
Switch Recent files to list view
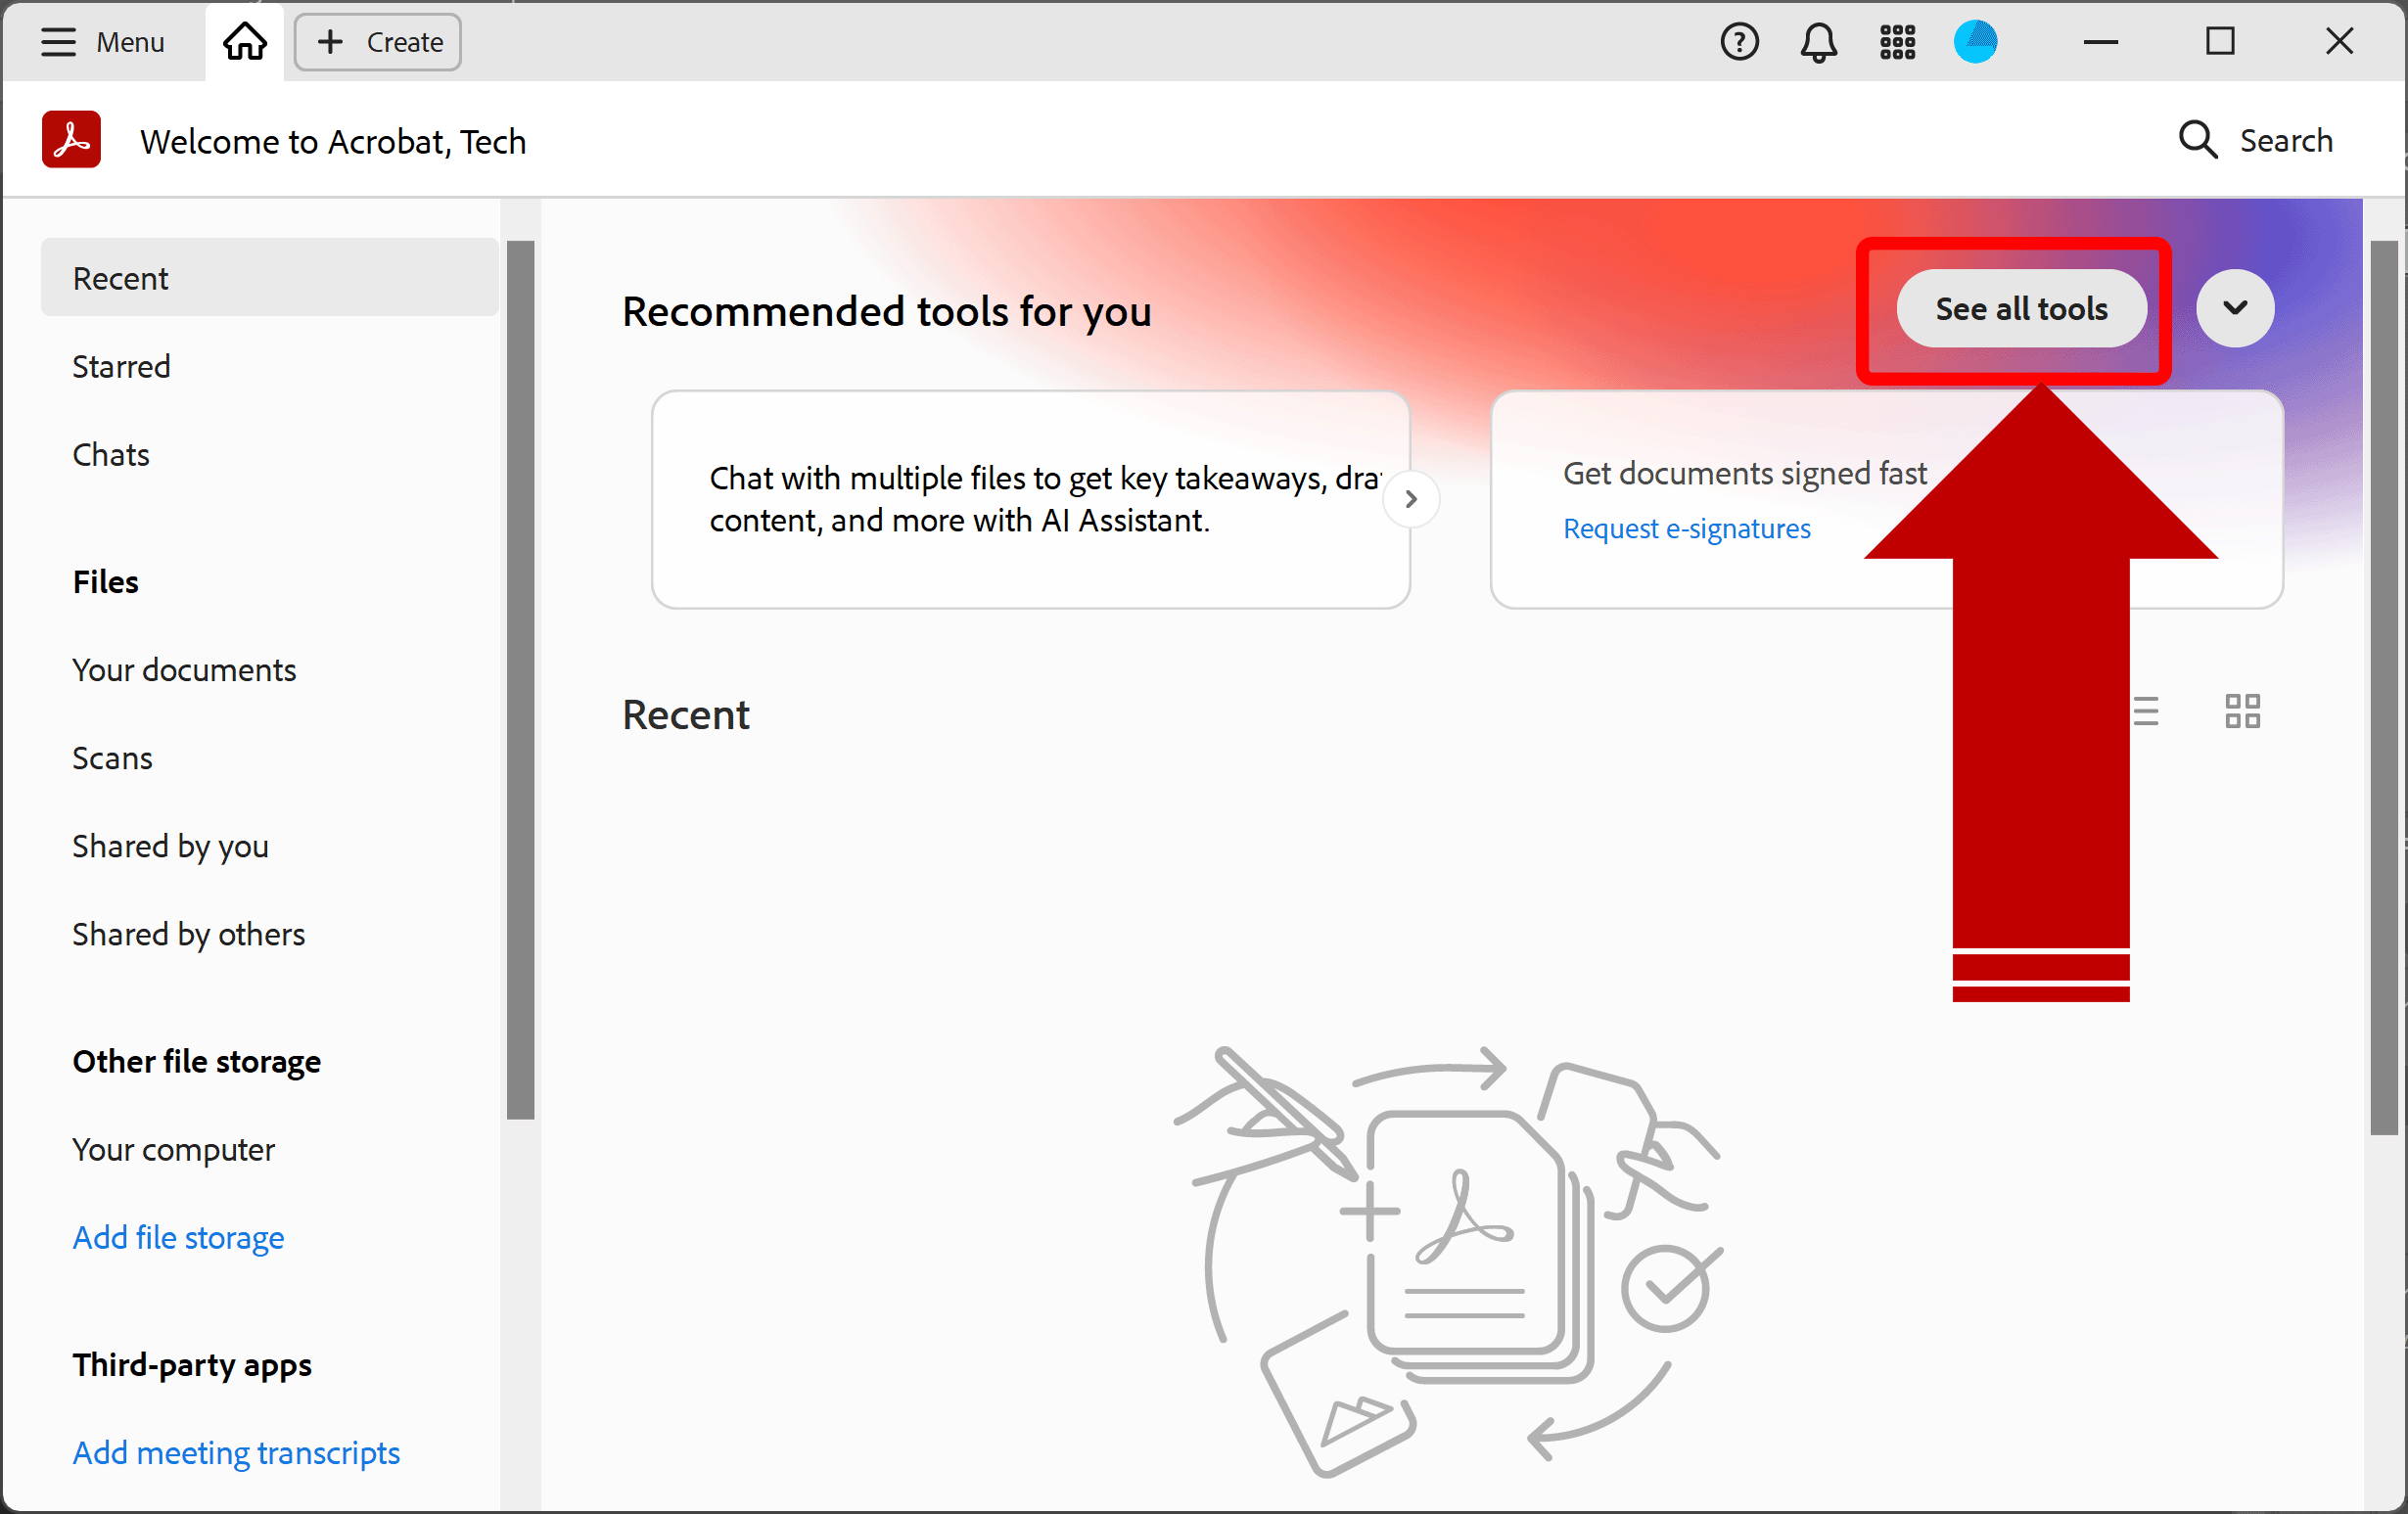click(2145, 712)
